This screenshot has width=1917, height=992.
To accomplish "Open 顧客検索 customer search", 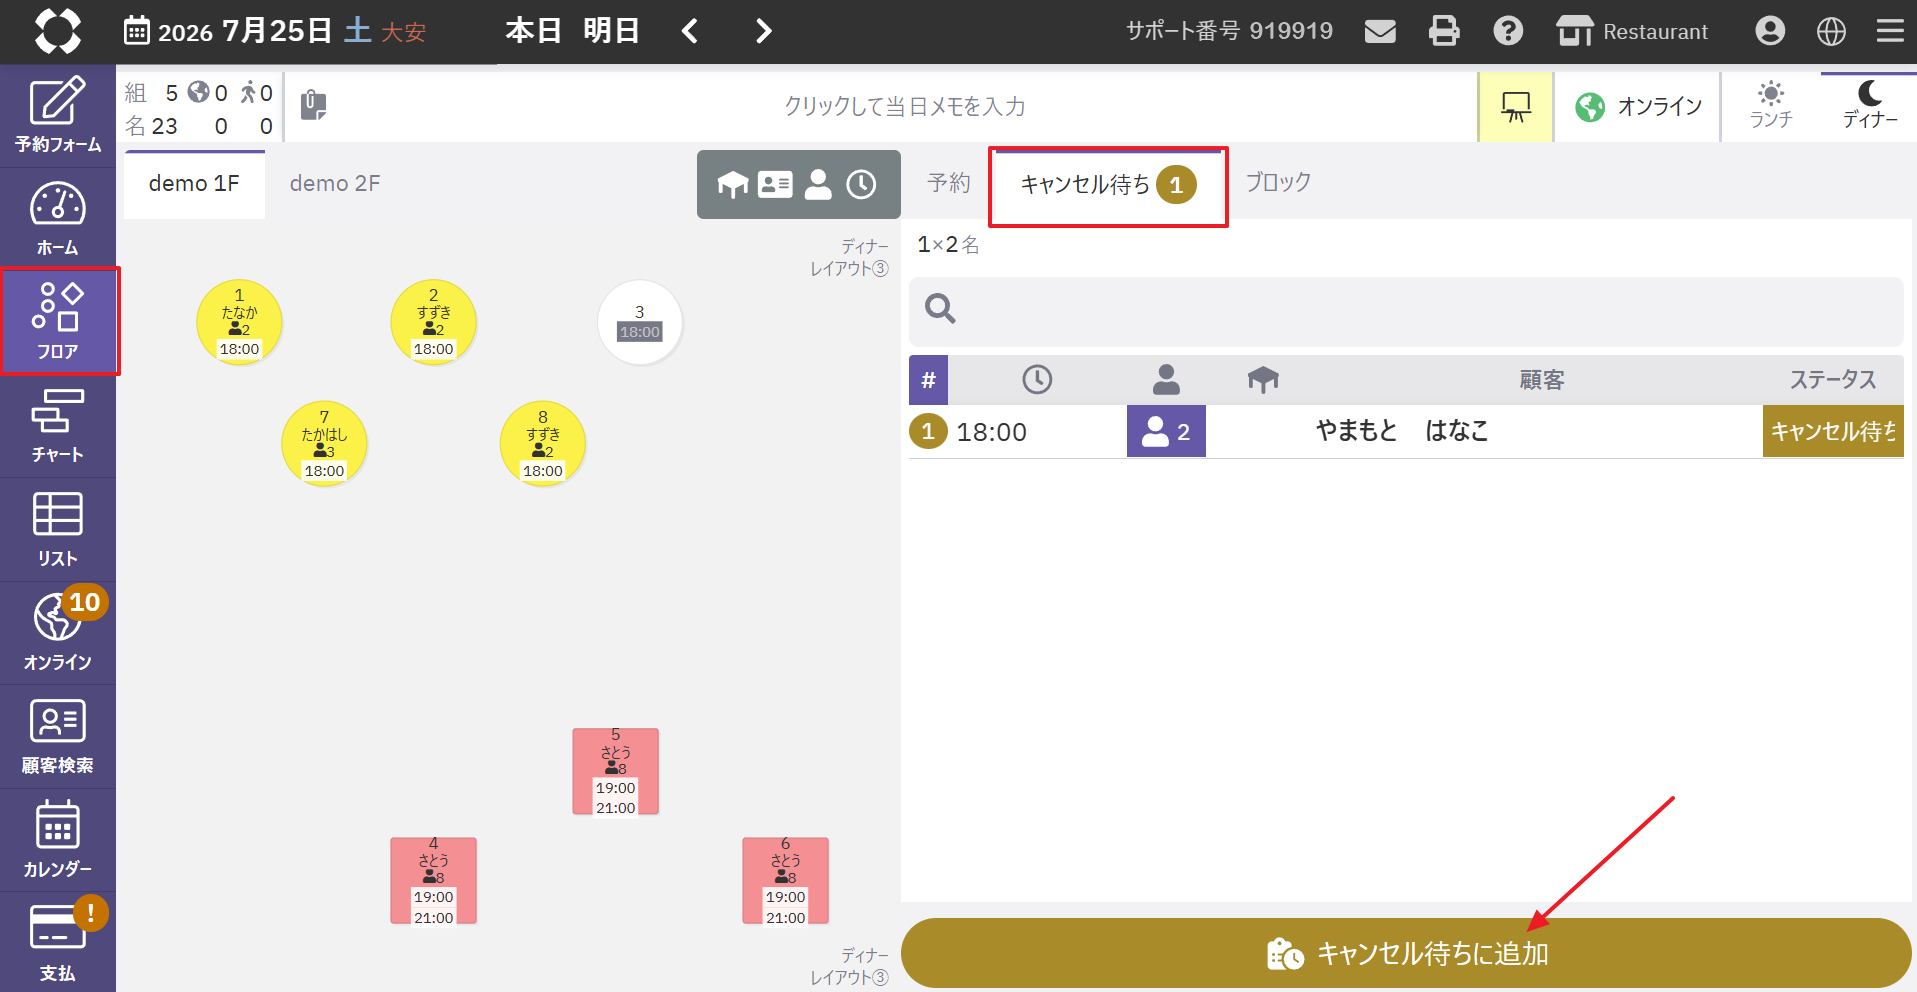I will pos(58,736).
